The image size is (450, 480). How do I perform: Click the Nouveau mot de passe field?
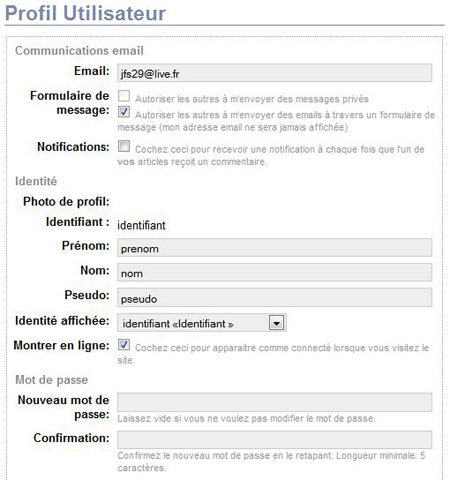274,402
